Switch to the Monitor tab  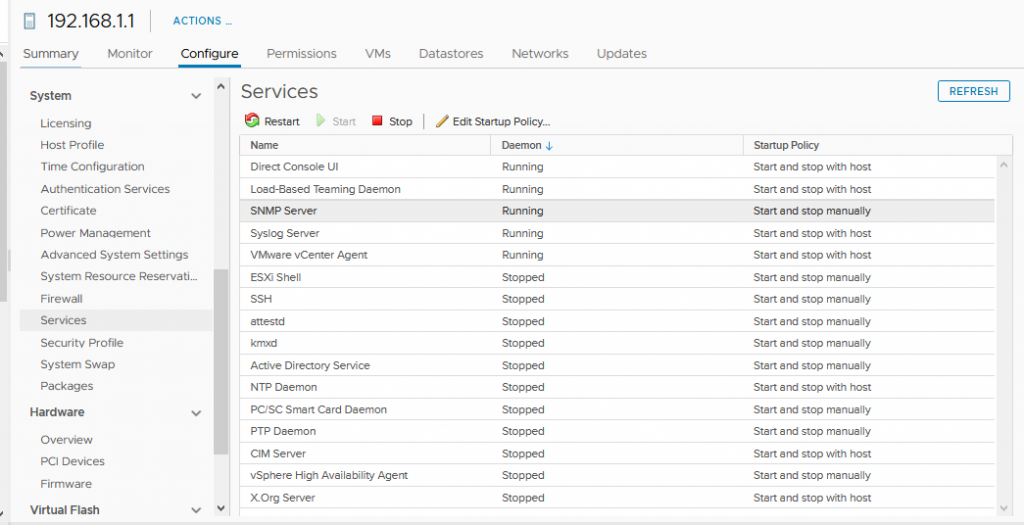click(130, 54)
